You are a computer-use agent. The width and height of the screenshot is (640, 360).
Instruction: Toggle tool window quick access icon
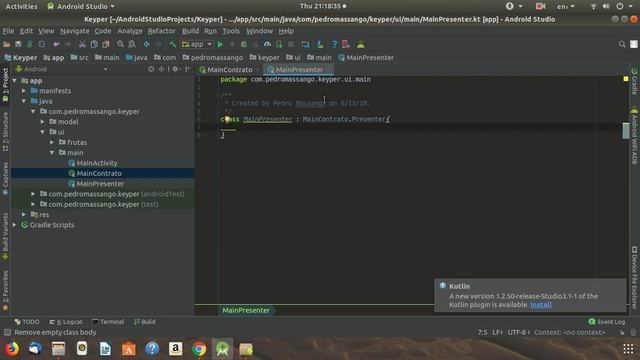click(x=7, y=332)
